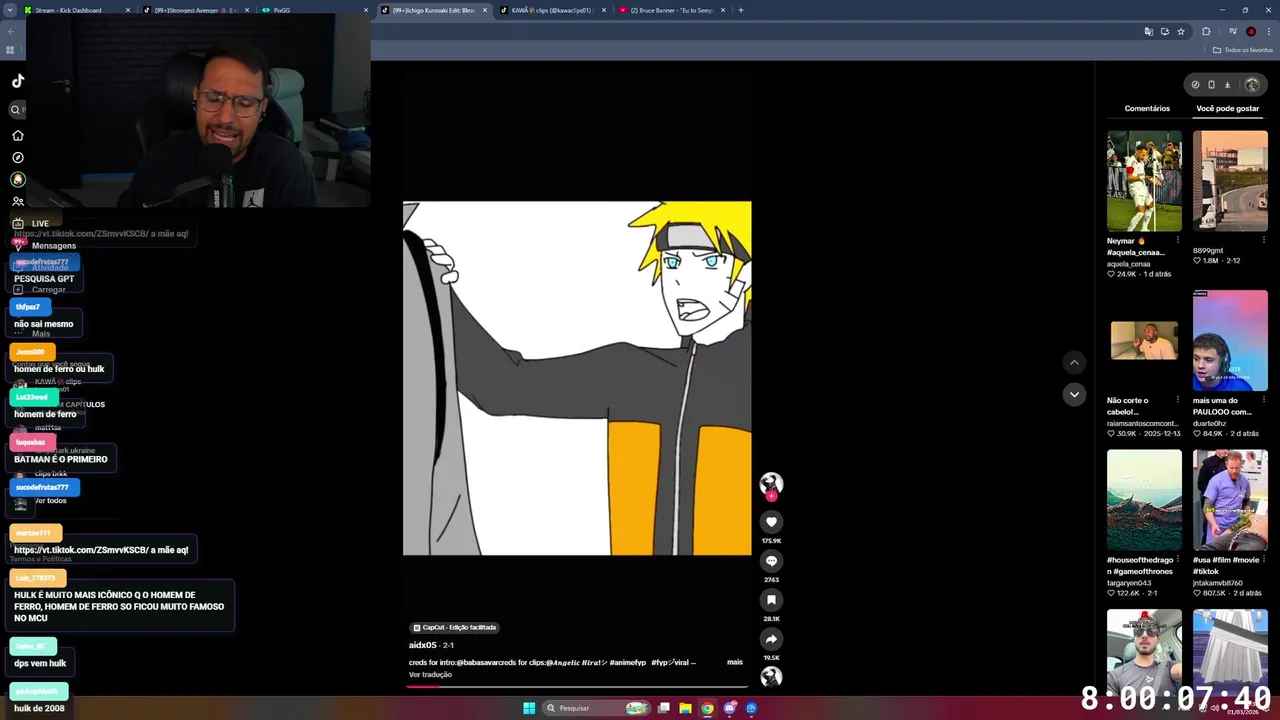Click the Chrome install app icon
1280x720 pixels.
(1164, 31)
